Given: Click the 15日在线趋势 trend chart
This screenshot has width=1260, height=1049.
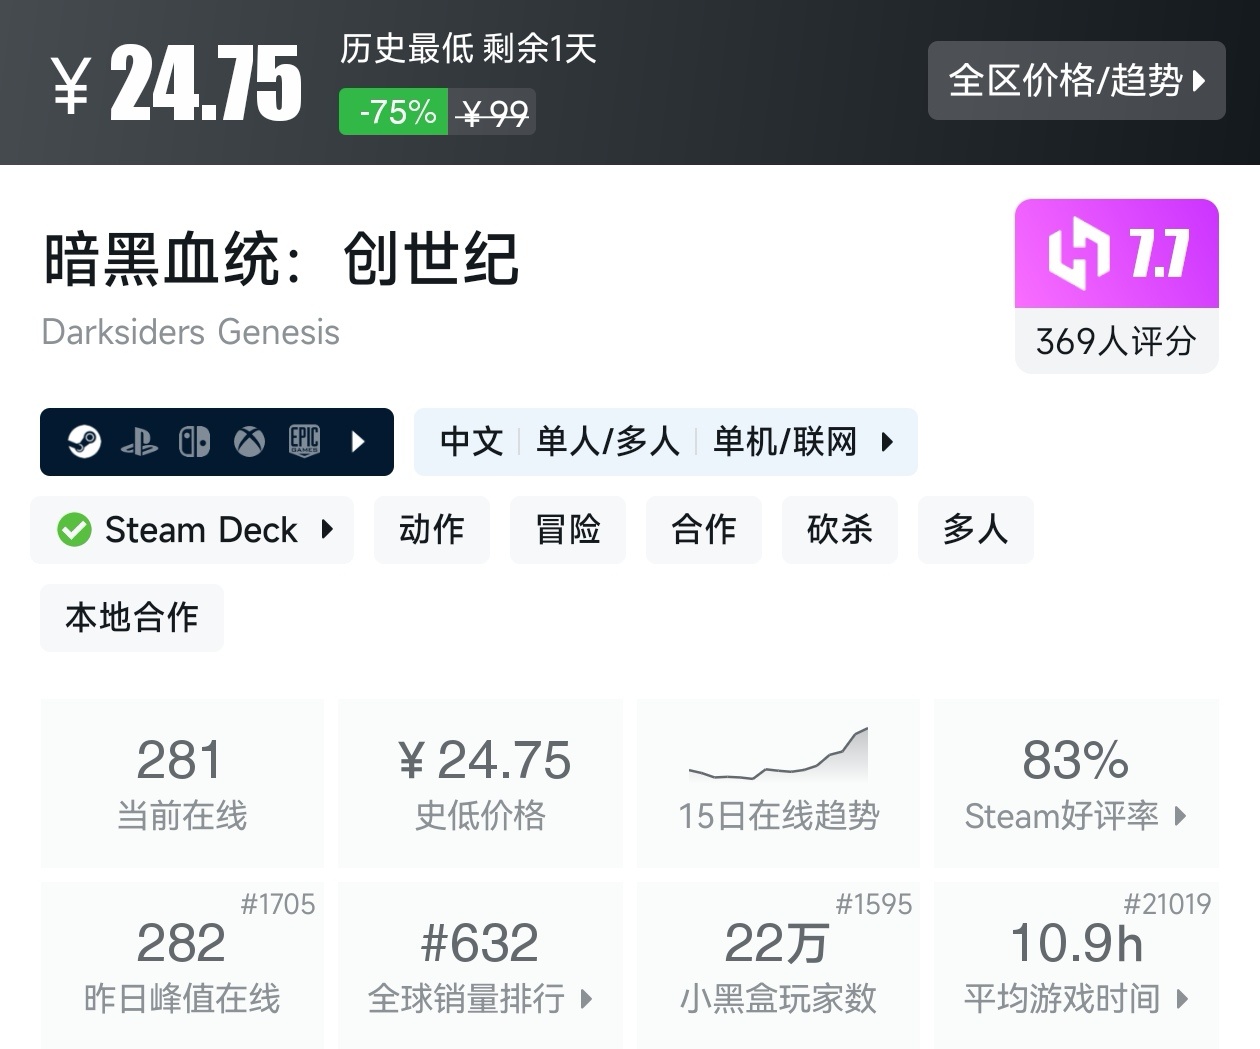Looking at the screenshot, I should click(x=778, y=755).
